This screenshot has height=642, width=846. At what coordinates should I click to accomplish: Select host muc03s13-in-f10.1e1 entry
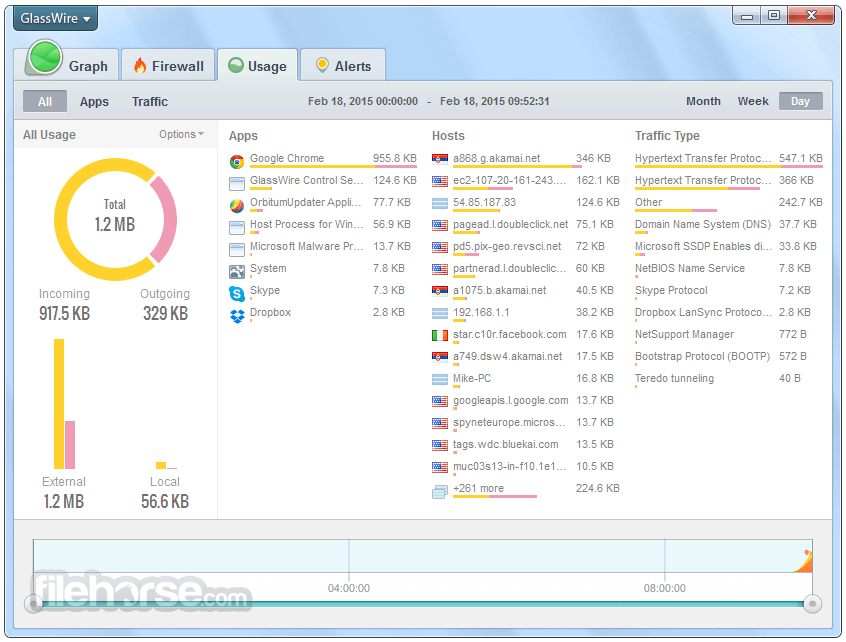pyautogui.click(x=526, y=468)
